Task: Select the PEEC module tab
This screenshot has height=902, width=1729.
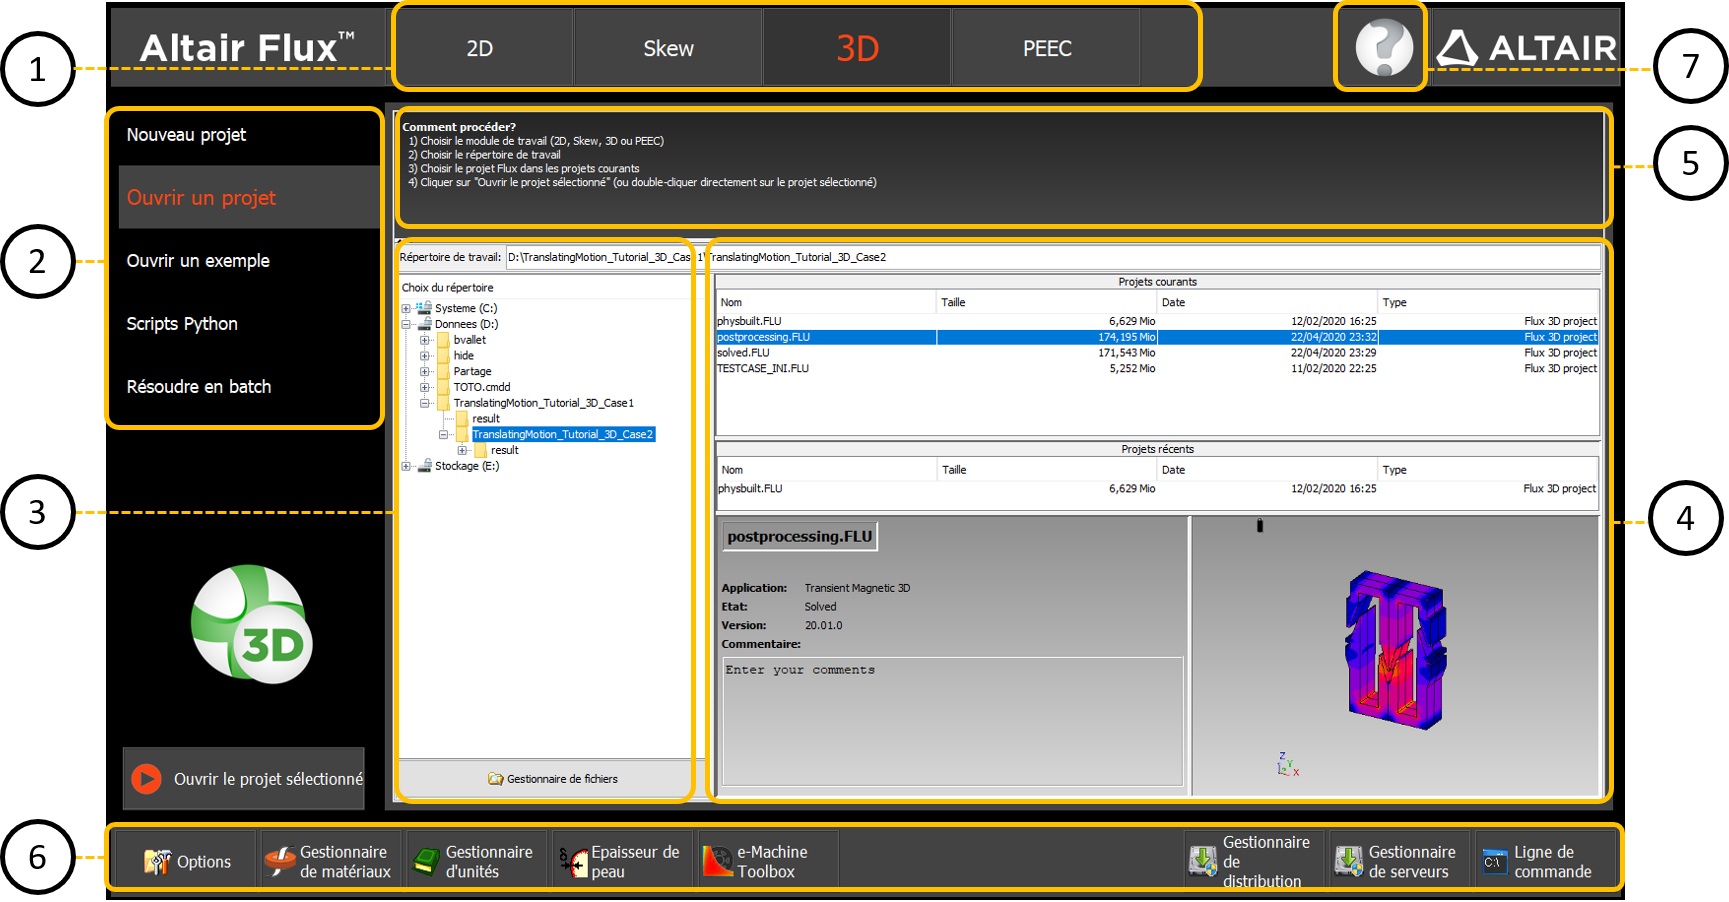Action: 1046,48
